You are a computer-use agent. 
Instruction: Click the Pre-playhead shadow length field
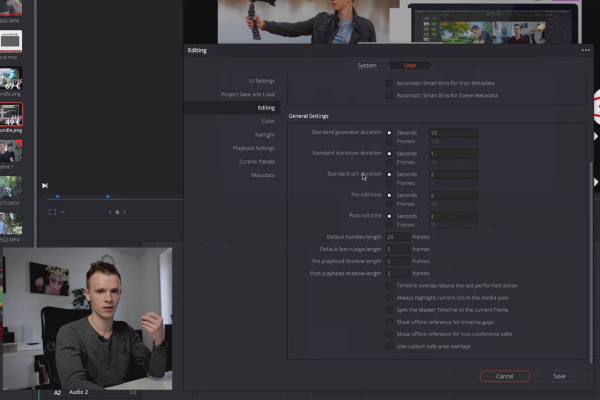click(x=398, y=261)
